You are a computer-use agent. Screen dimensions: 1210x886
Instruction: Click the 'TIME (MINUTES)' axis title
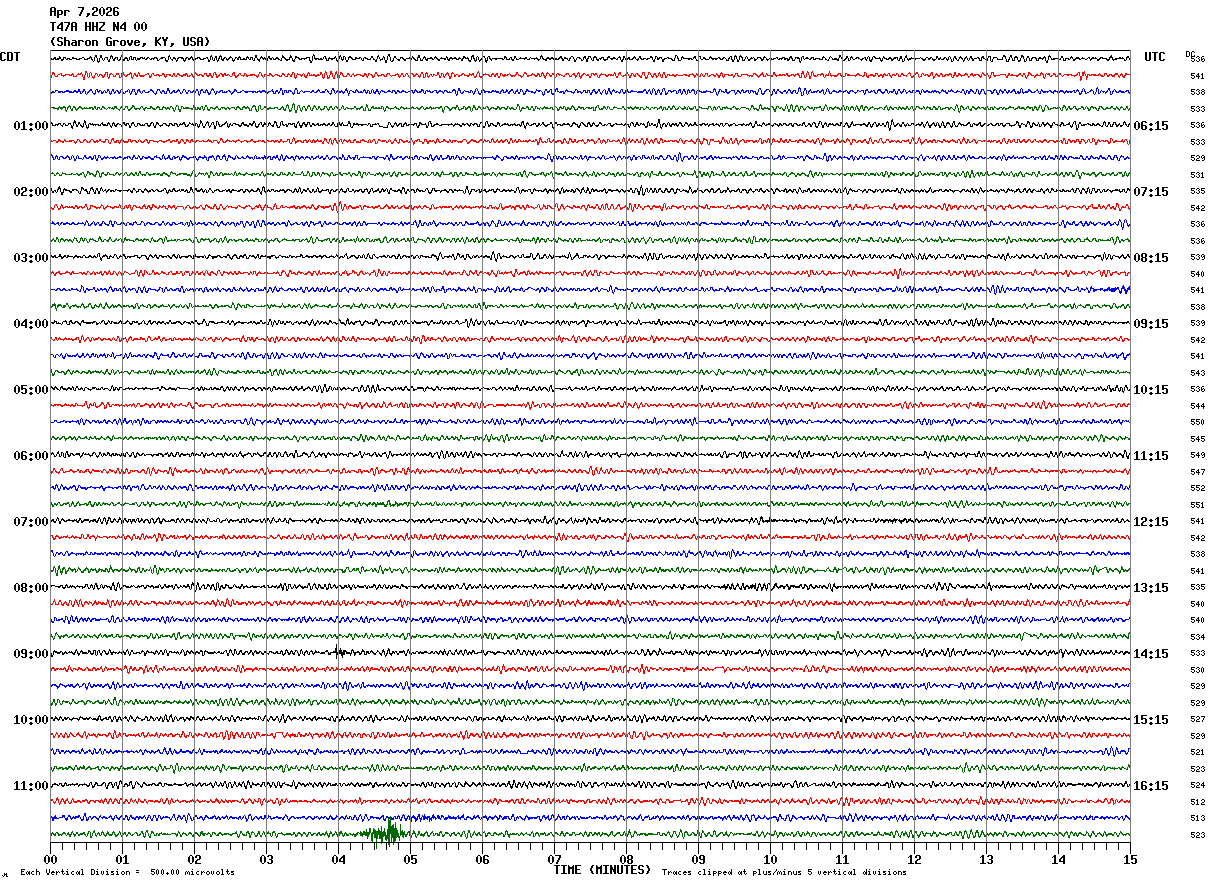(602, 870)
